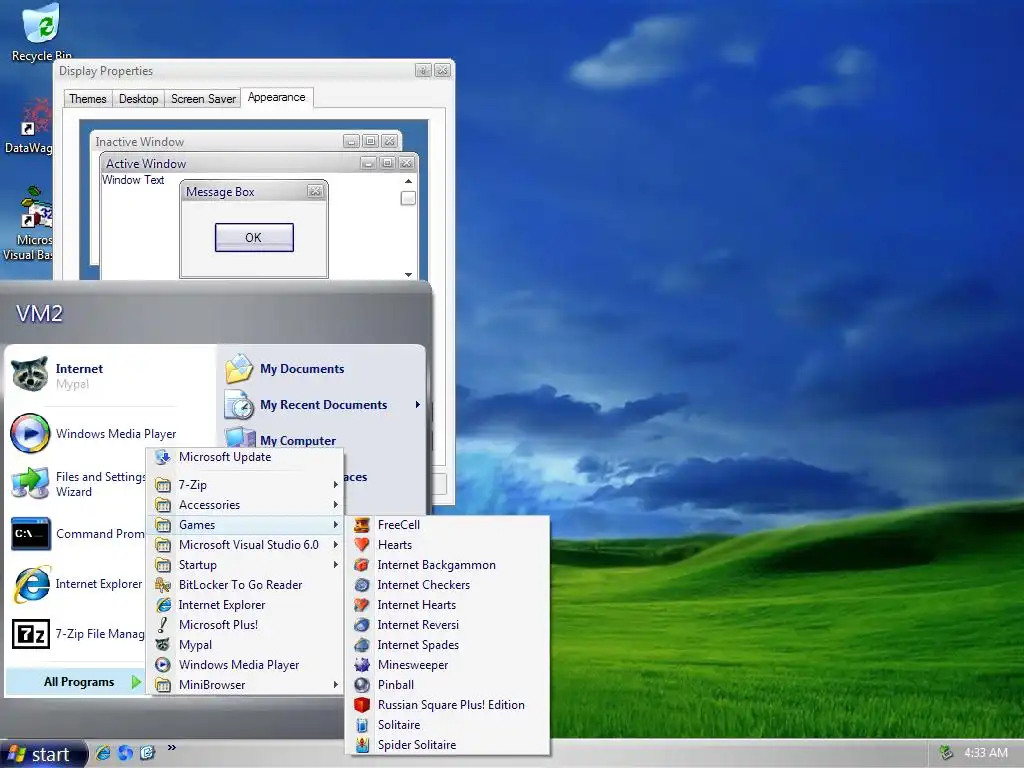Viewport: 1024px width, 768px height.
Task: Open Hearts game in Games submenu
Action: (449, 545)
